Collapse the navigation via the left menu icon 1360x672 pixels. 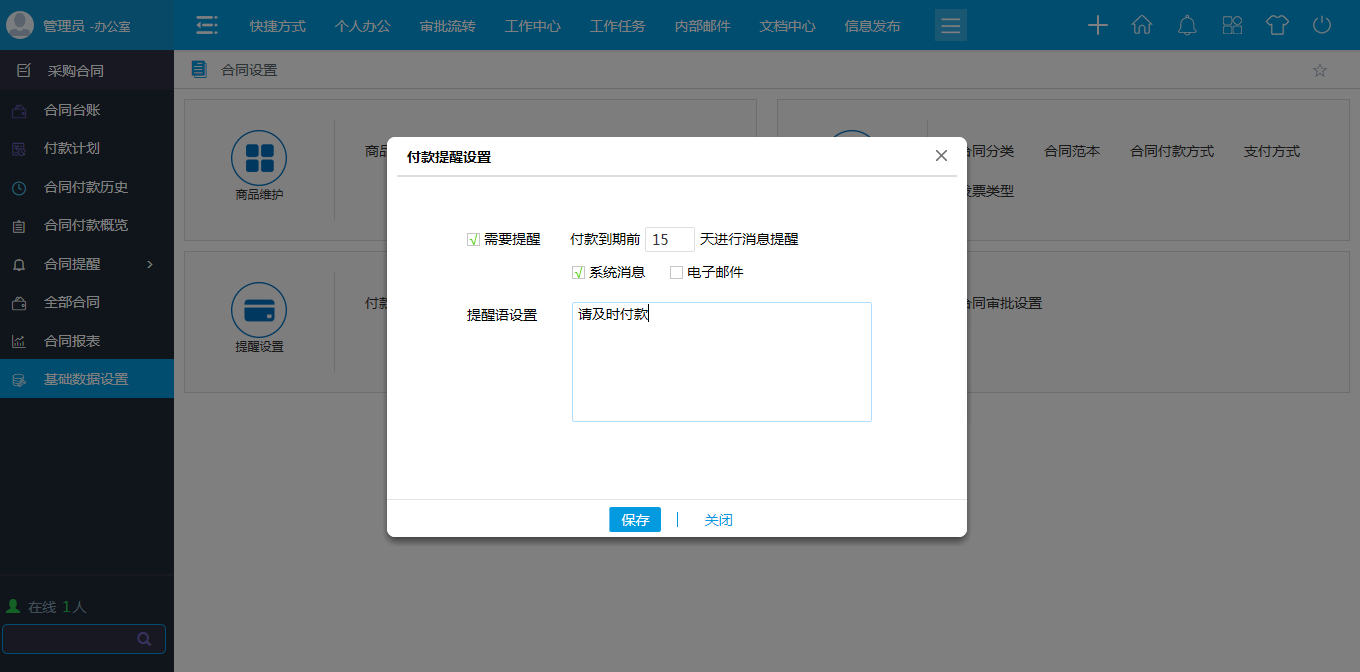click(x=207, y=25)
